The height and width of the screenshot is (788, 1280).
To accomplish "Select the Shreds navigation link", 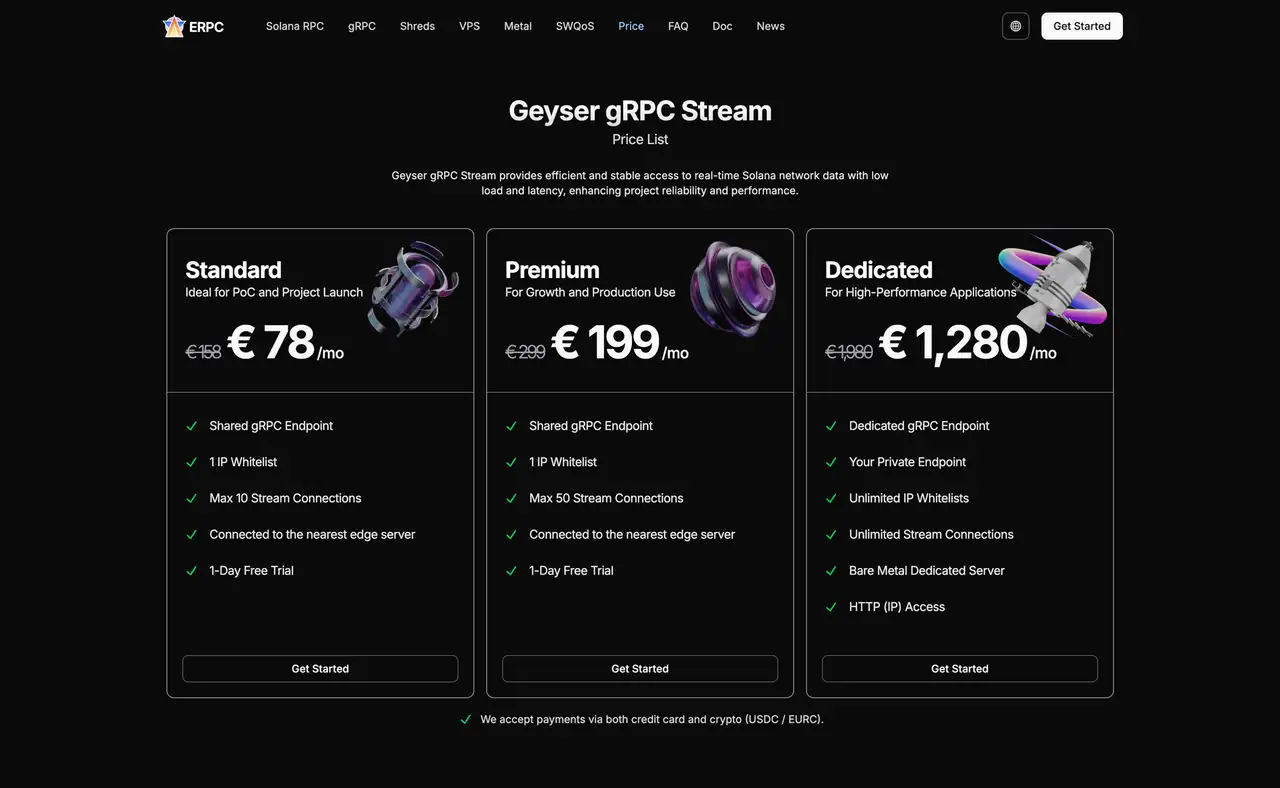I will [x=417, y=26].
